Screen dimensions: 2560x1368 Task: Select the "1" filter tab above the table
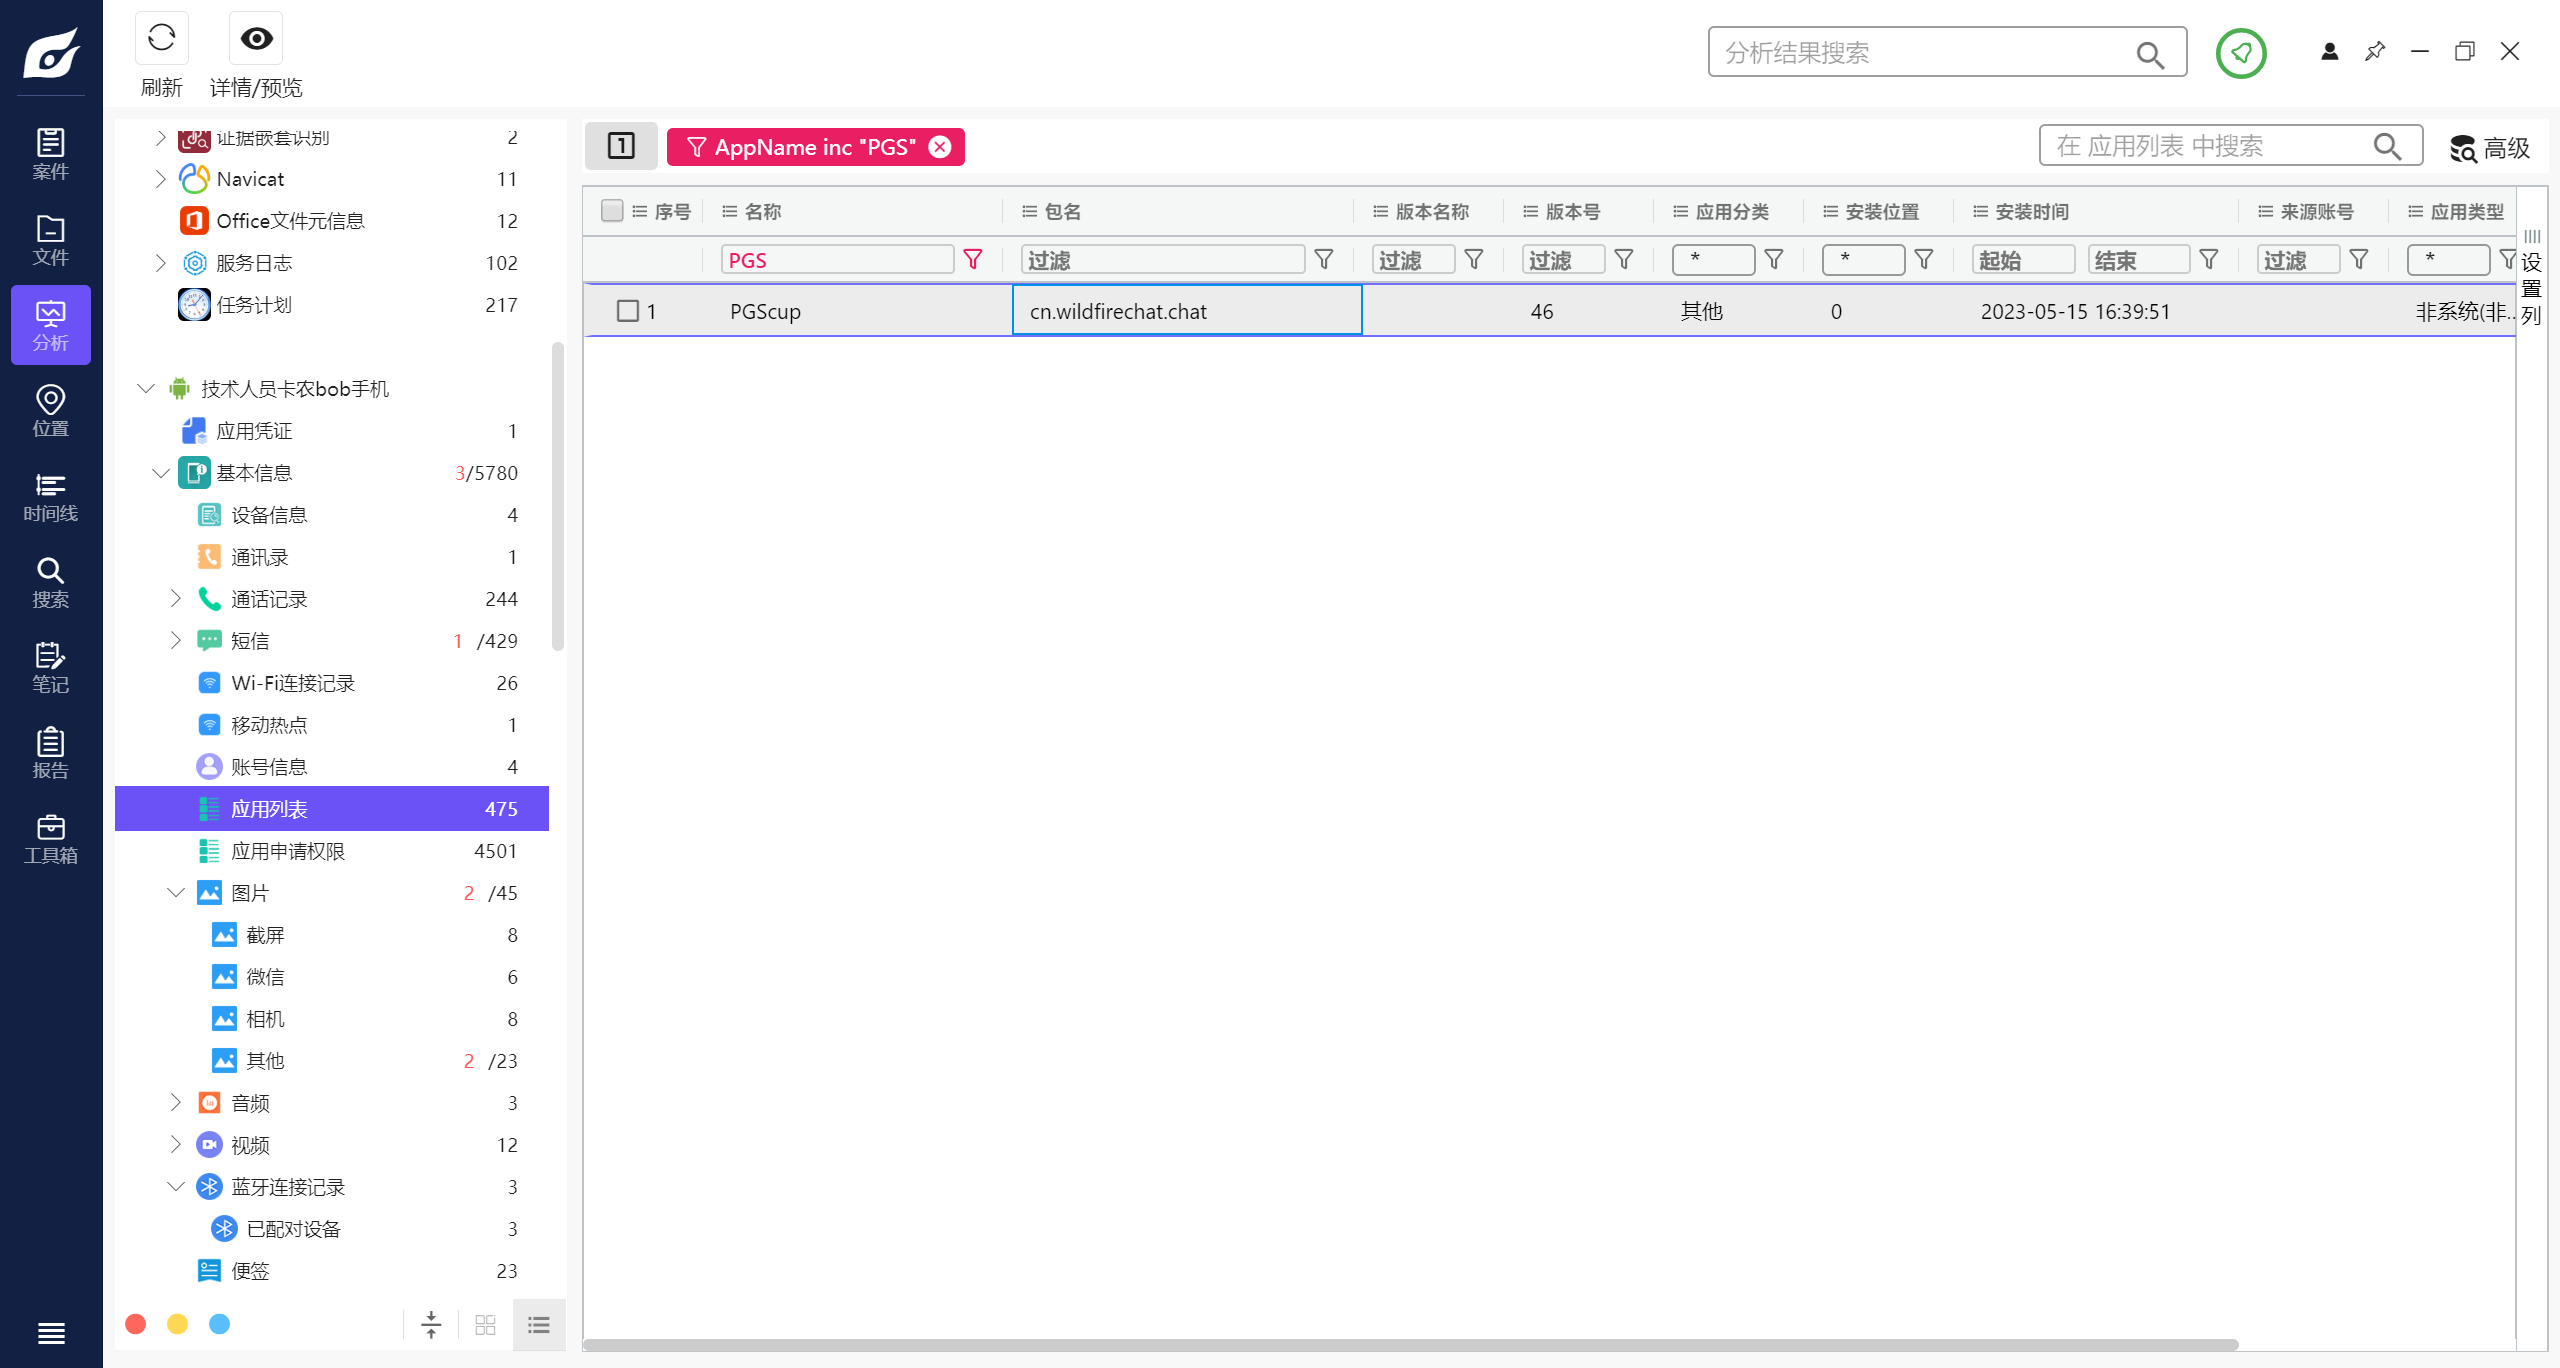(621, 146)
